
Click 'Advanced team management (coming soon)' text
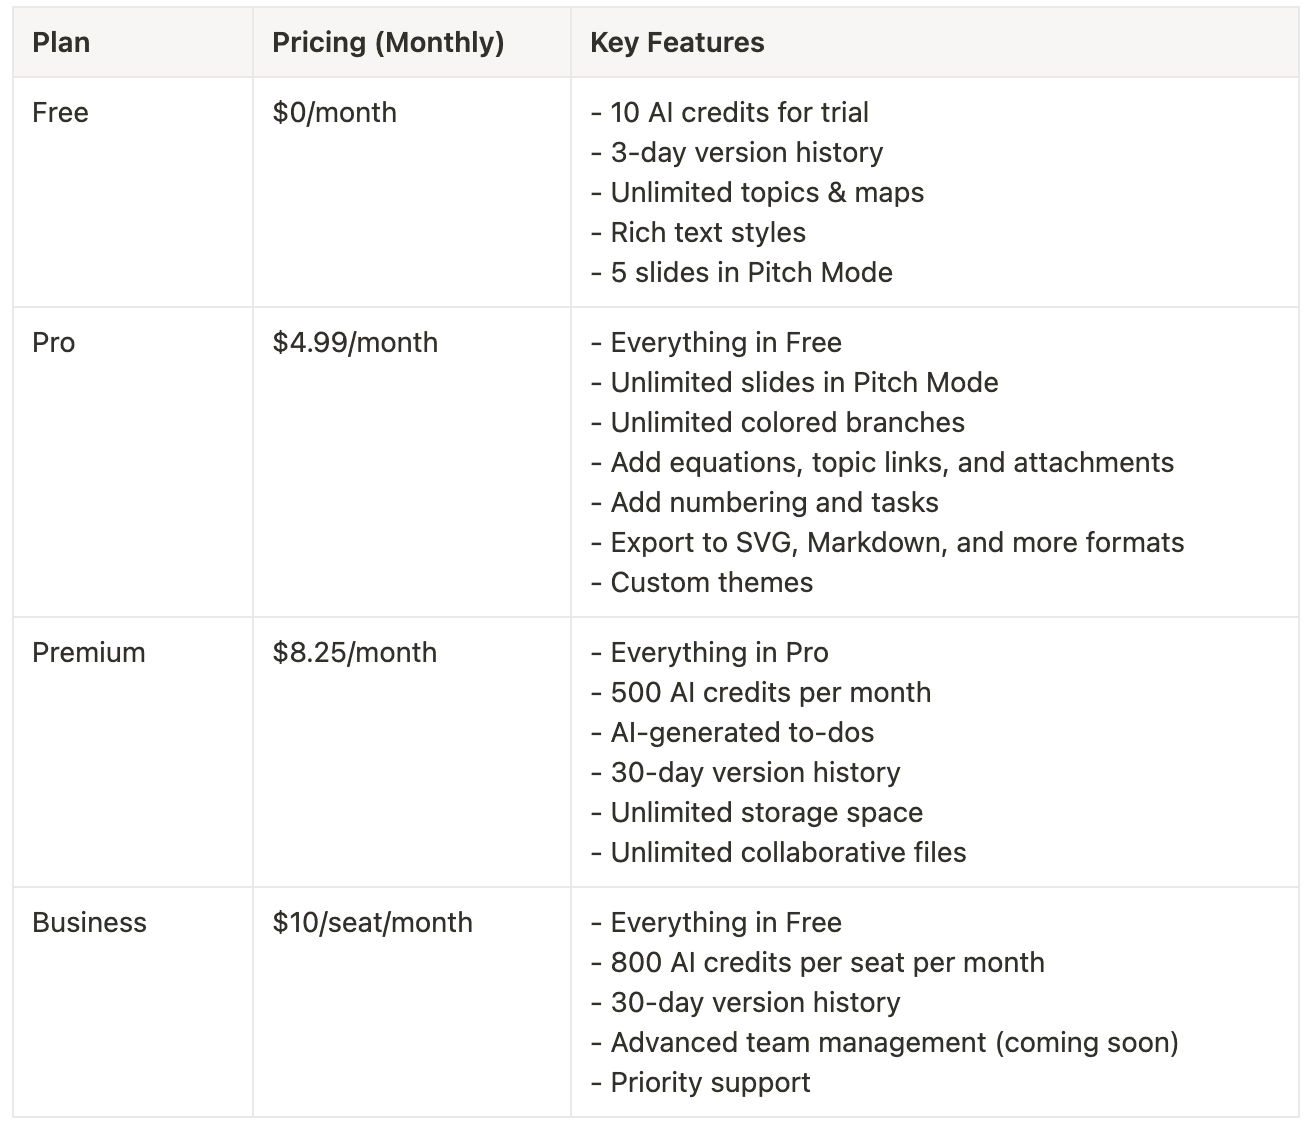pyautogui.click(x=895, y=1042)
